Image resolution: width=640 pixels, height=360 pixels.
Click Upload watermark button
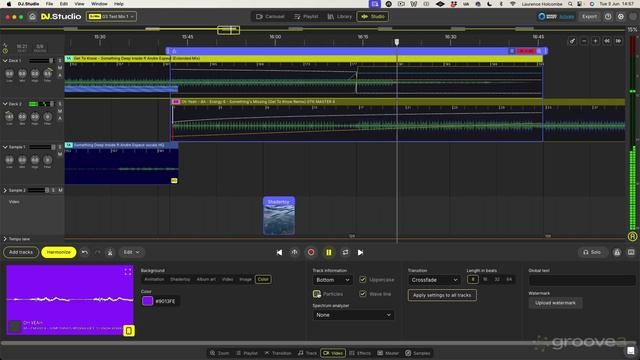coord(555,303)
